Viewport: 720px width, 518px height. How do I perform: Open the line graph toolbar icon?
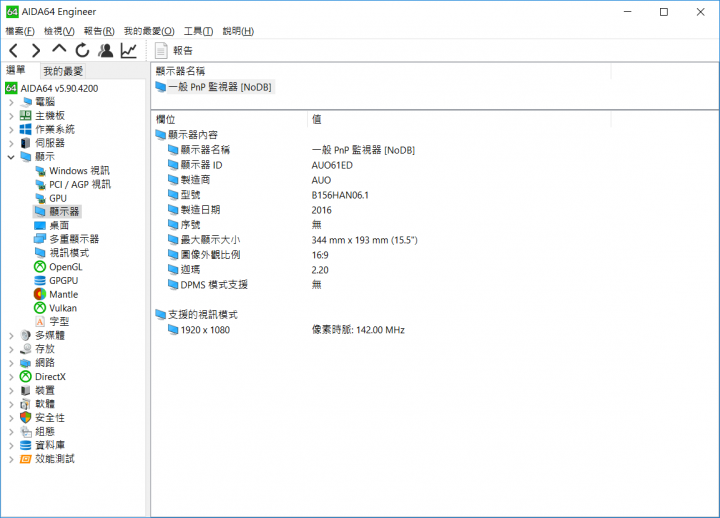(x=129, y=51)
